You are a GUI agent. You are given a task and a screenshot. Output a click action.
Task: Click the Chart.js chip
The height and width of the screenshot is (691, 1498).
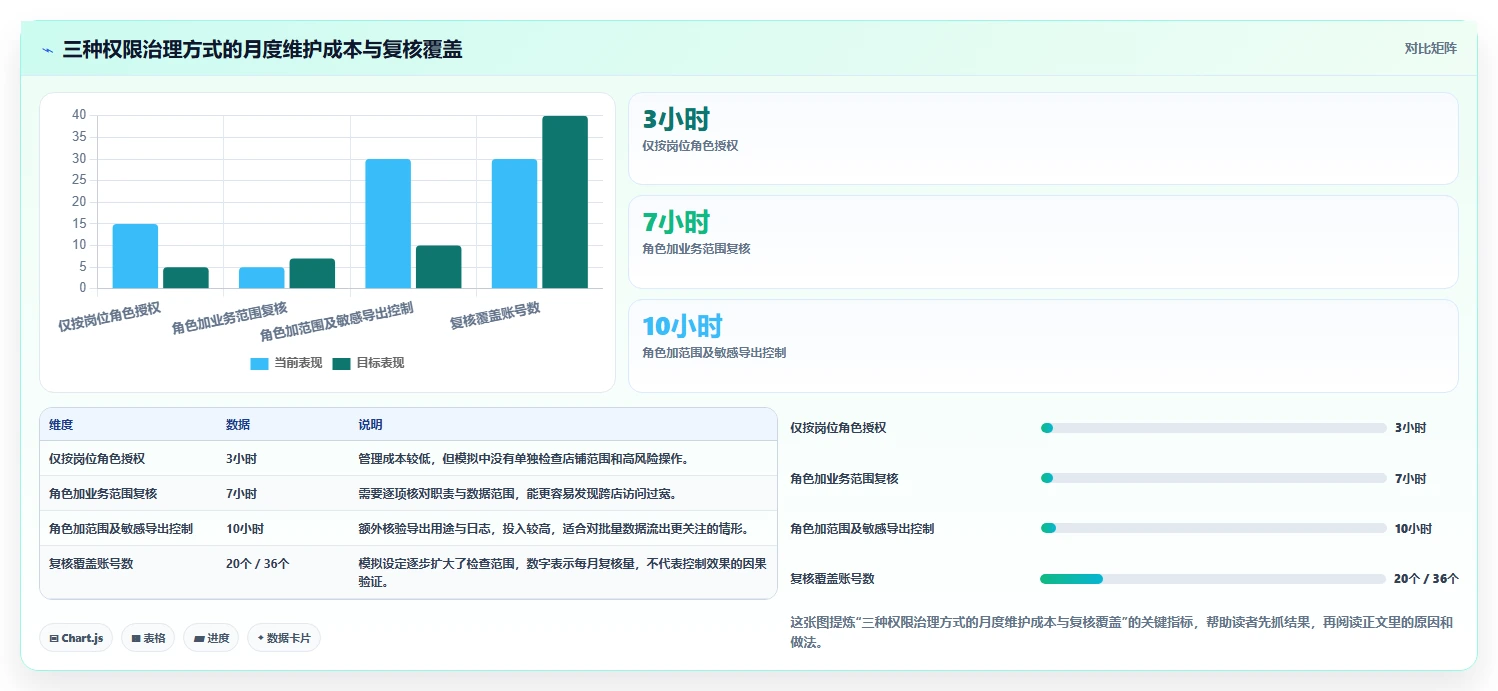(76, 638)
